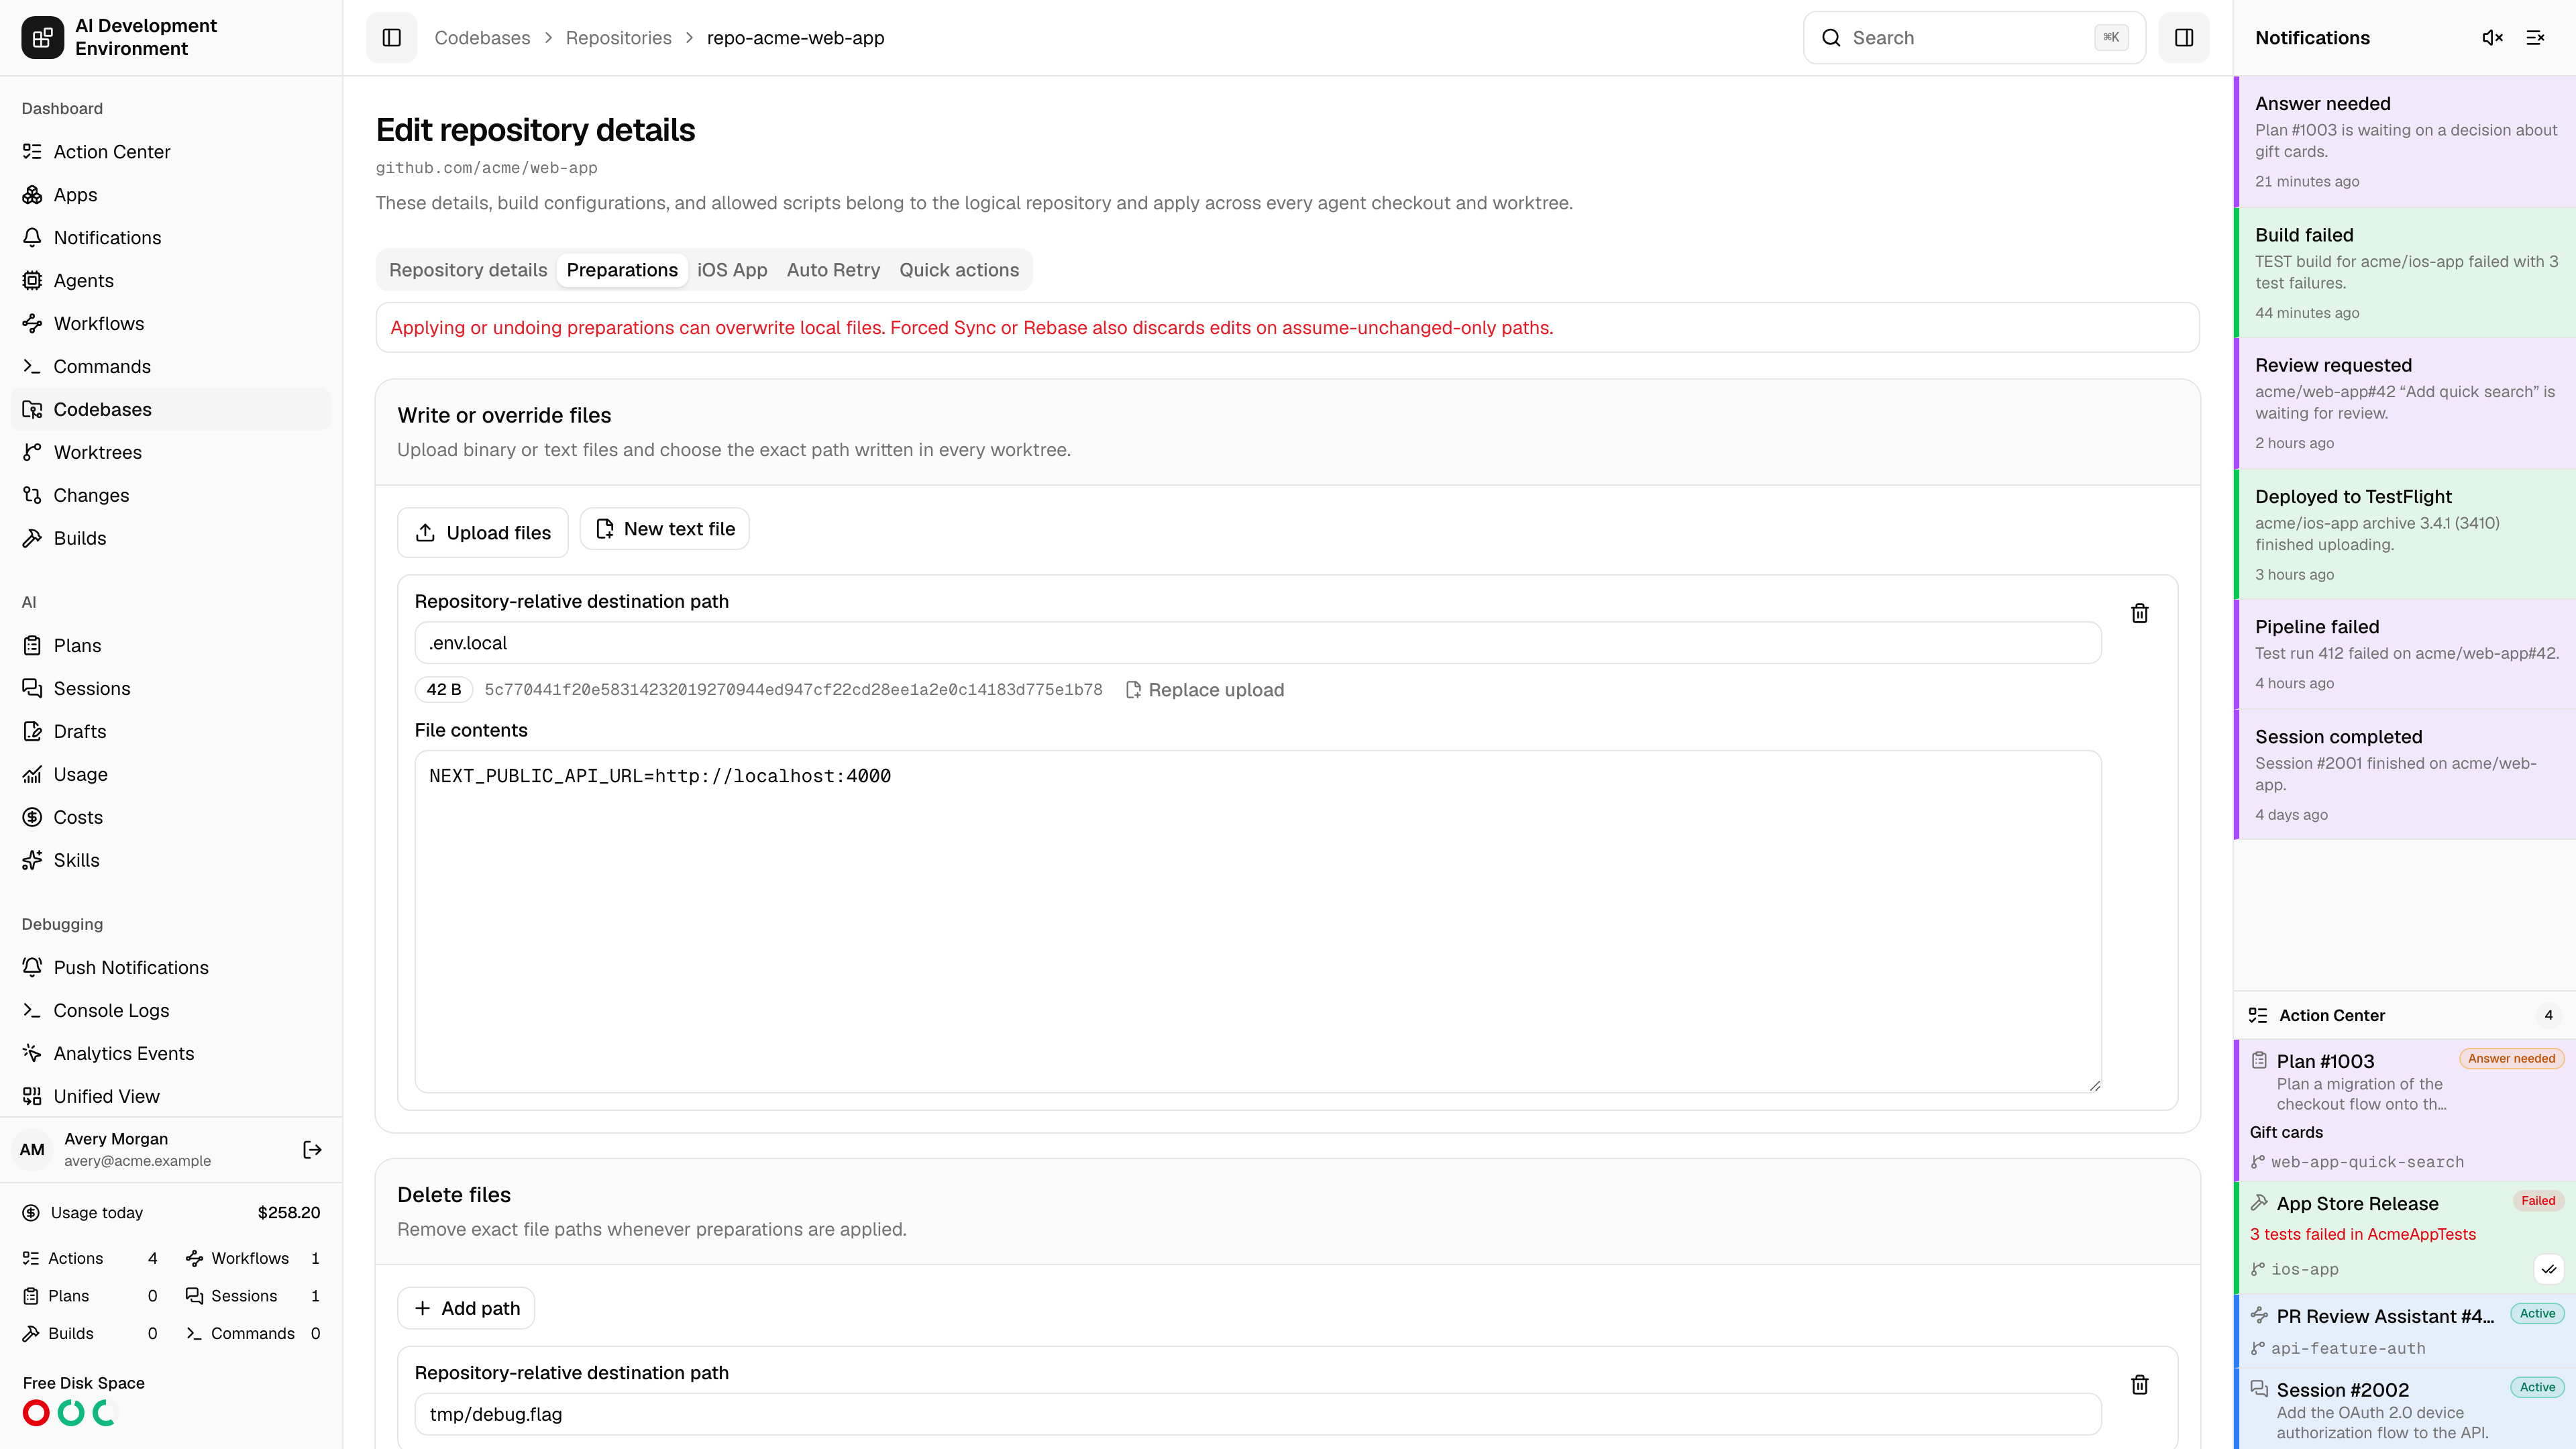Open the Session completed notification

point(2405,775)
